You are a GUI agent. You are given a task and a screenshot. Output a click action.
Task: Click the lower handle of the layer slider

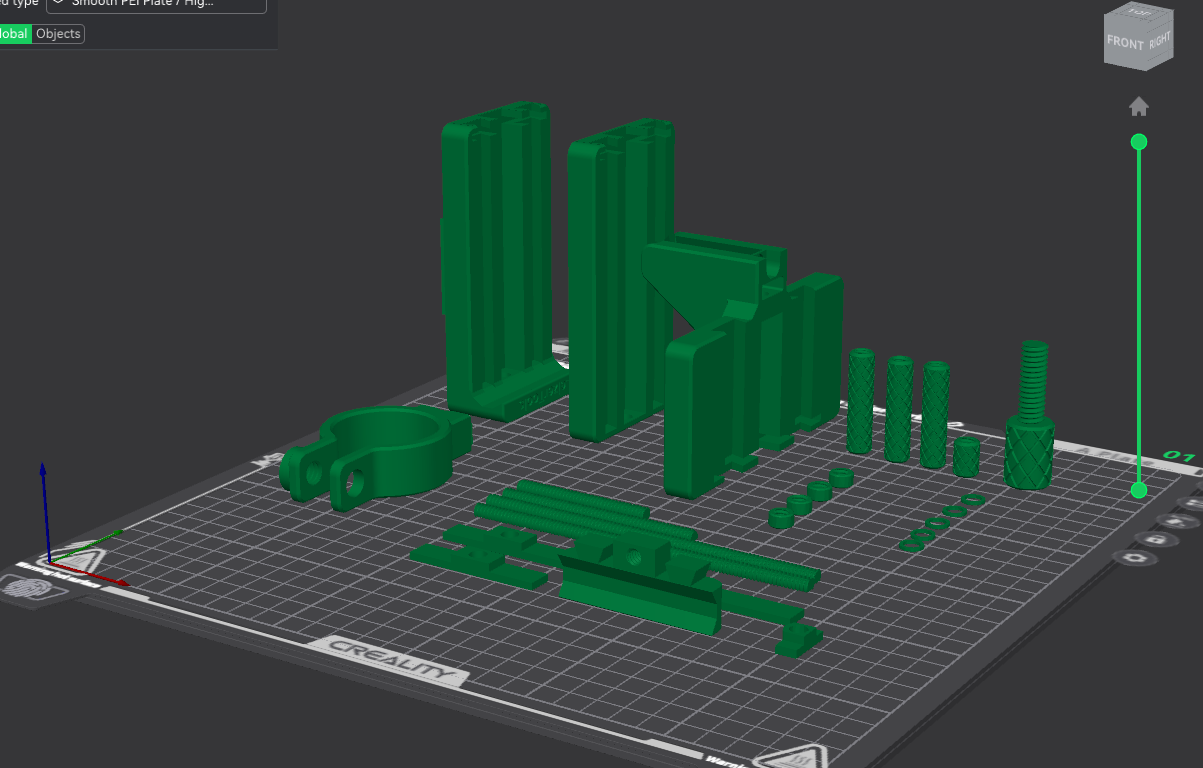click(x=1138, y=490)
